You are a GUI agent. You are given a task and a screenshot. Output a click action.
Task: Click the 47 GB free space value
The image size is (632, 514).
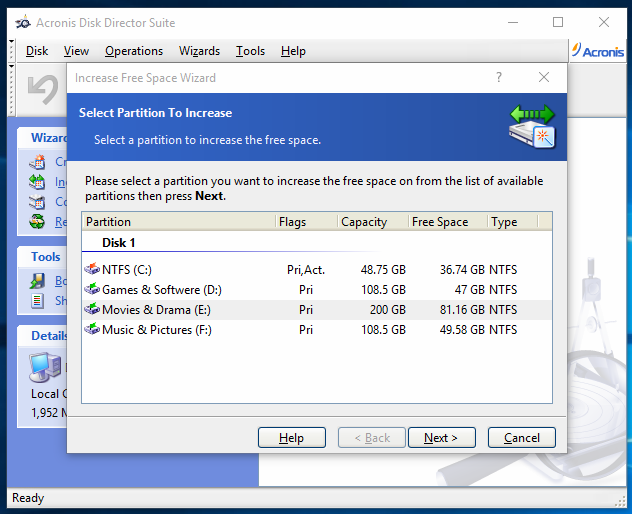[x=470, y=289]
